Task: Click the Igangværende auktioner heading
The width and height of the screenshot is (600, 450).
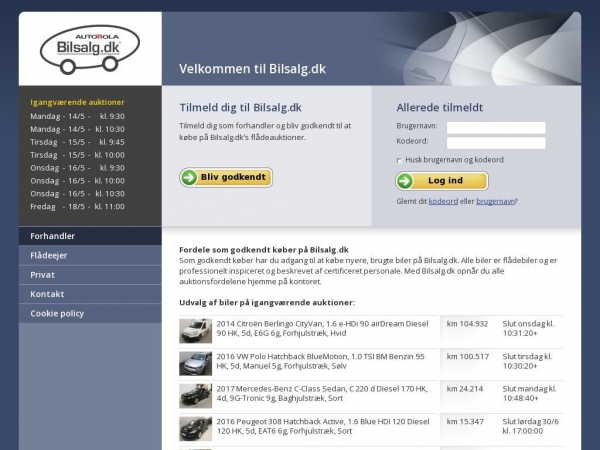Action: click(77, 102)
